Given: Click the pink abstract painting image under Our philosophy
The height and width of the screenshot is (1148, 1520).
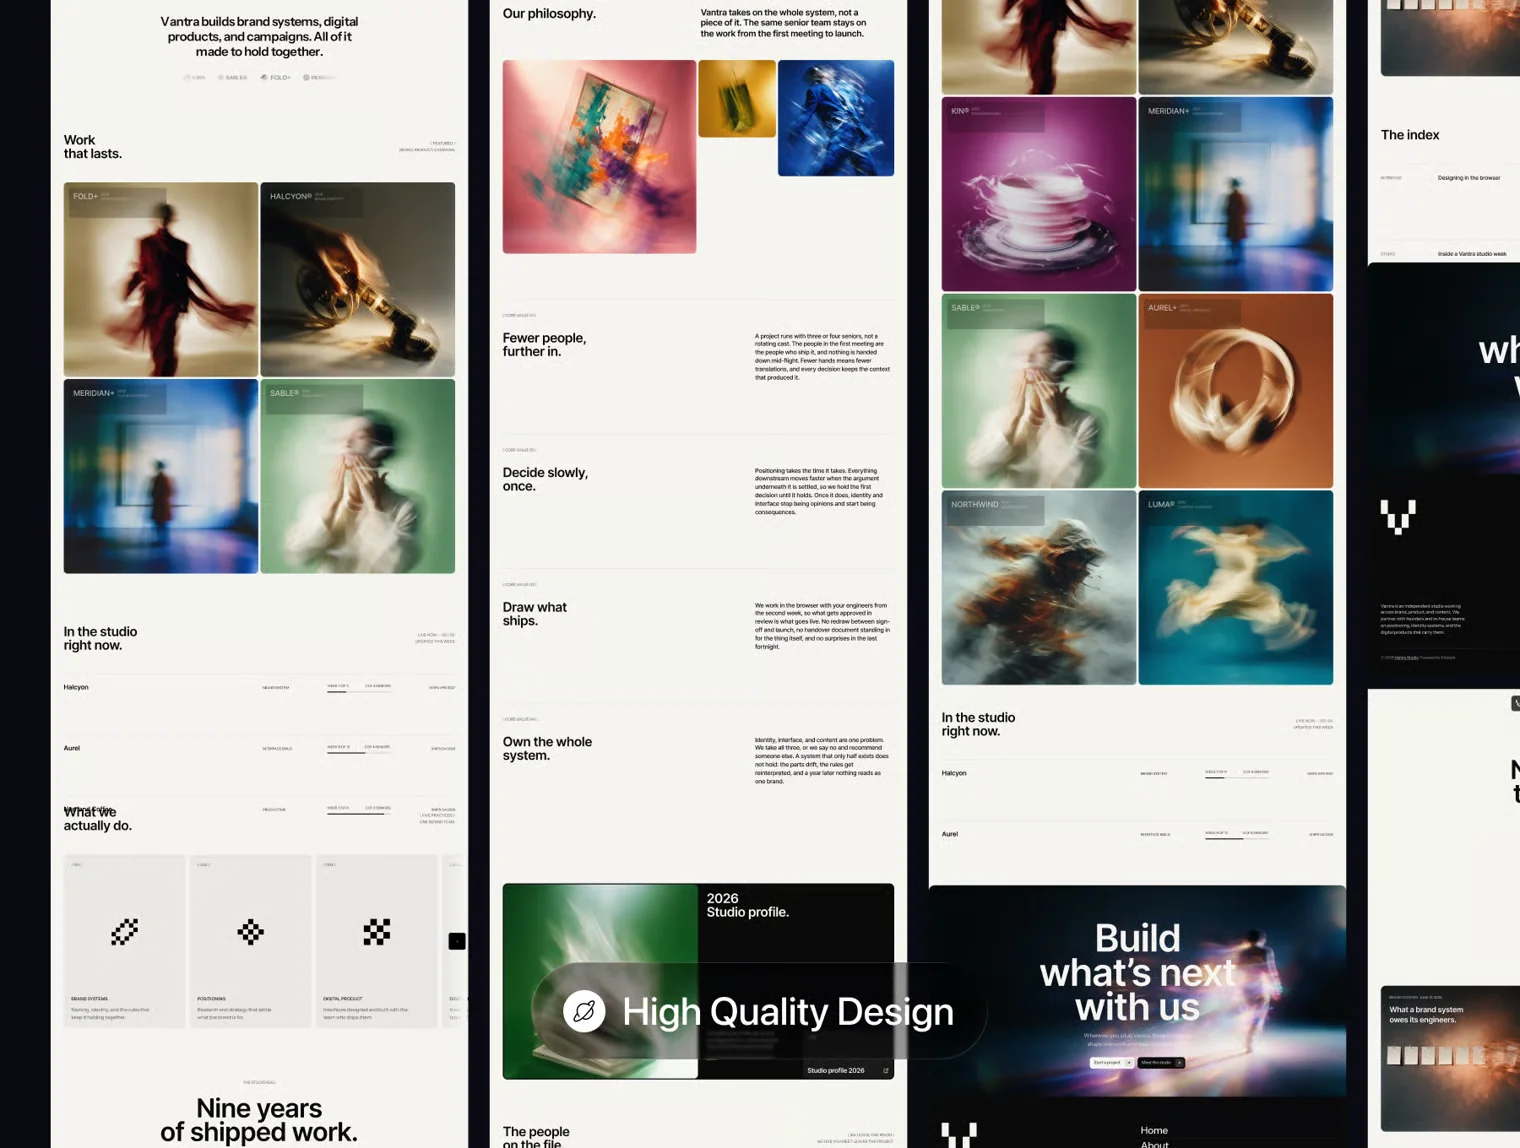Looking at the screenshot, I should [x=599, y=156].
